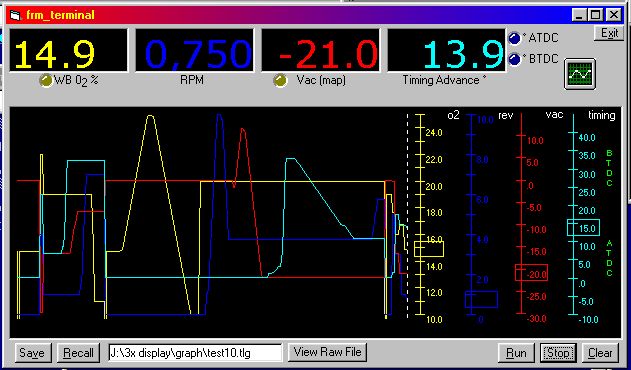Click the yellow o2 scale marker box

(429, 249)
